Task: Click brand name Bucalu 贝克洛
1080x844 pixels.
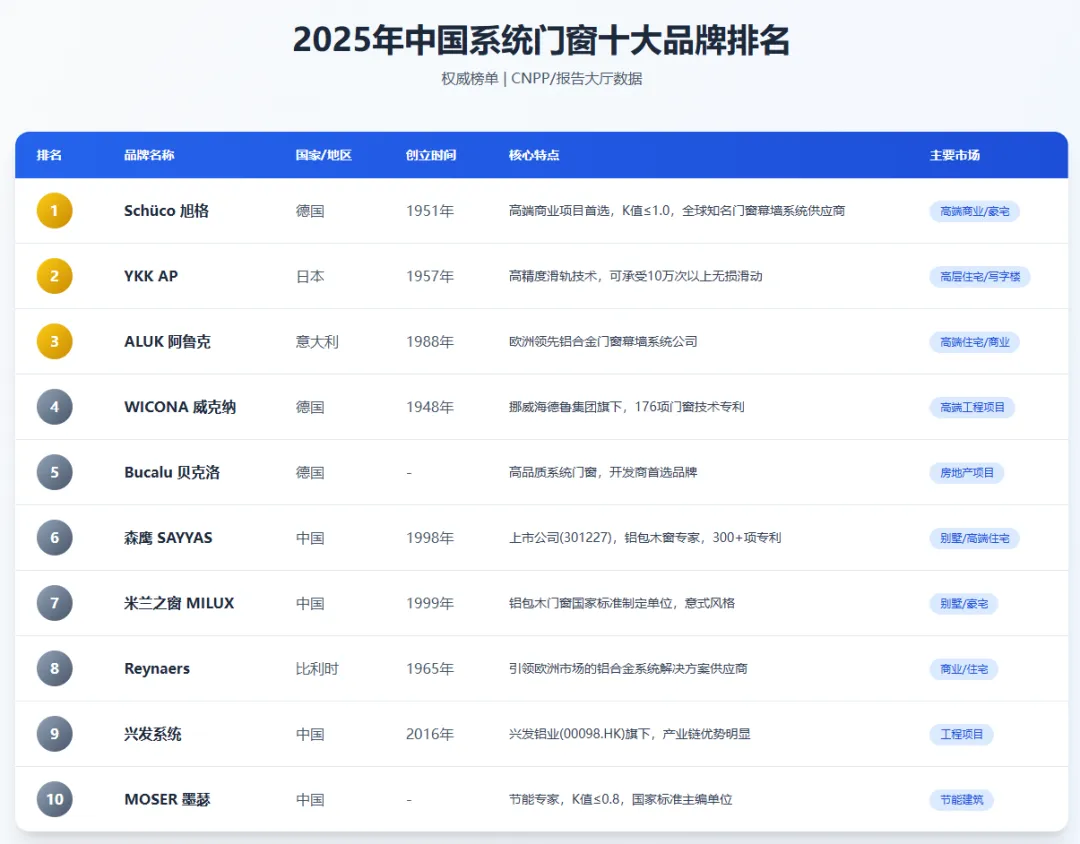Action: (x=172, y=473)
